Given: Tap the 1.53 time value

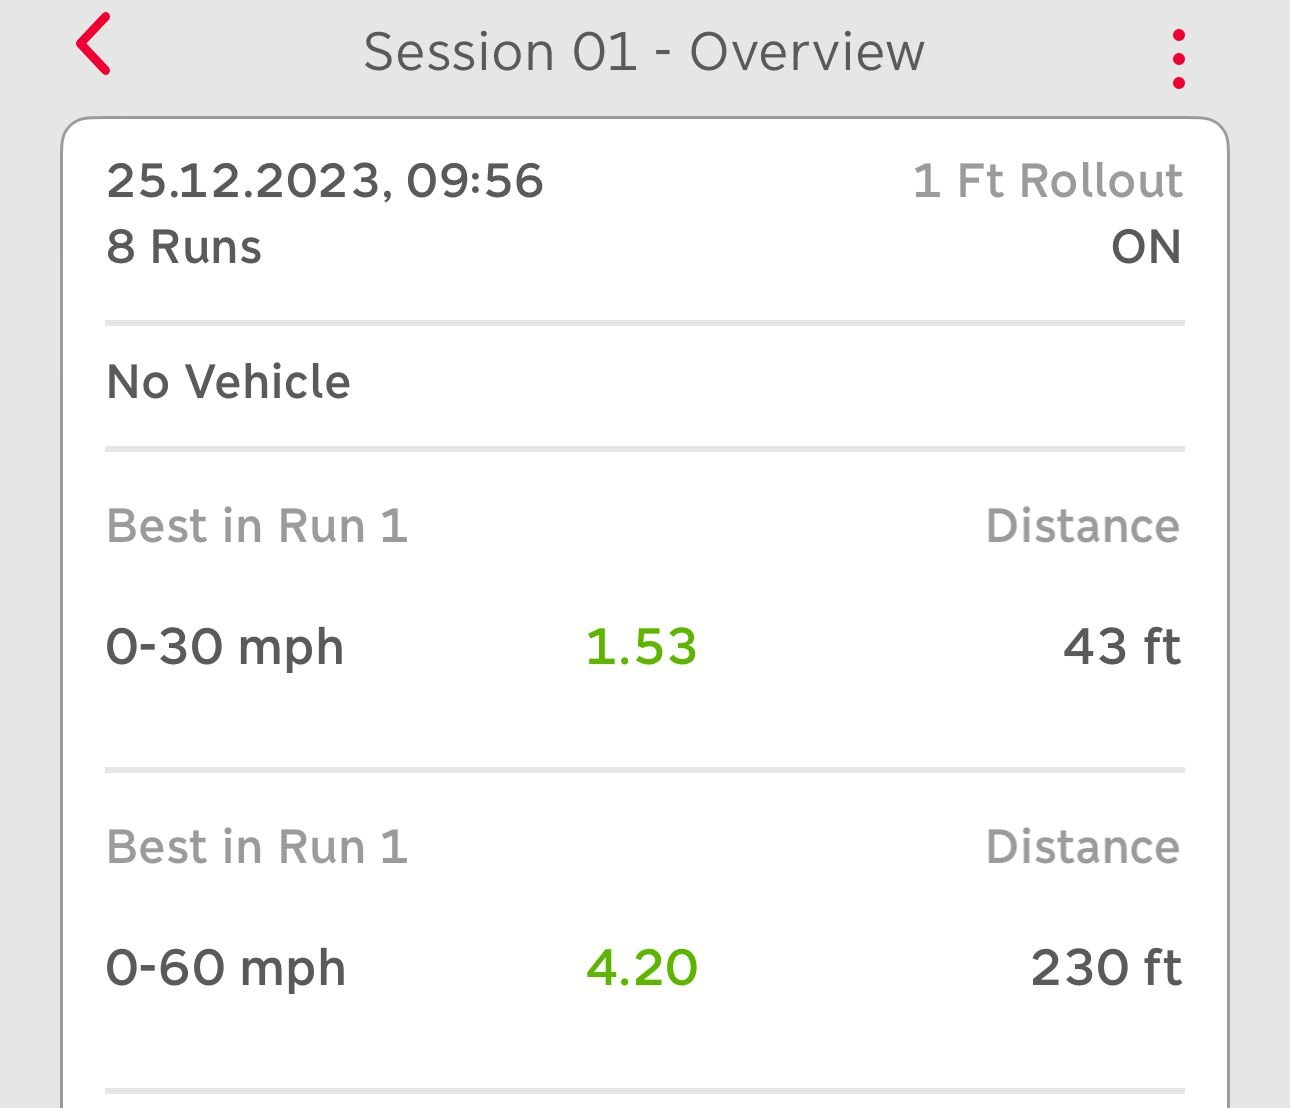Looking at the screenshot, I should (641, 647).
